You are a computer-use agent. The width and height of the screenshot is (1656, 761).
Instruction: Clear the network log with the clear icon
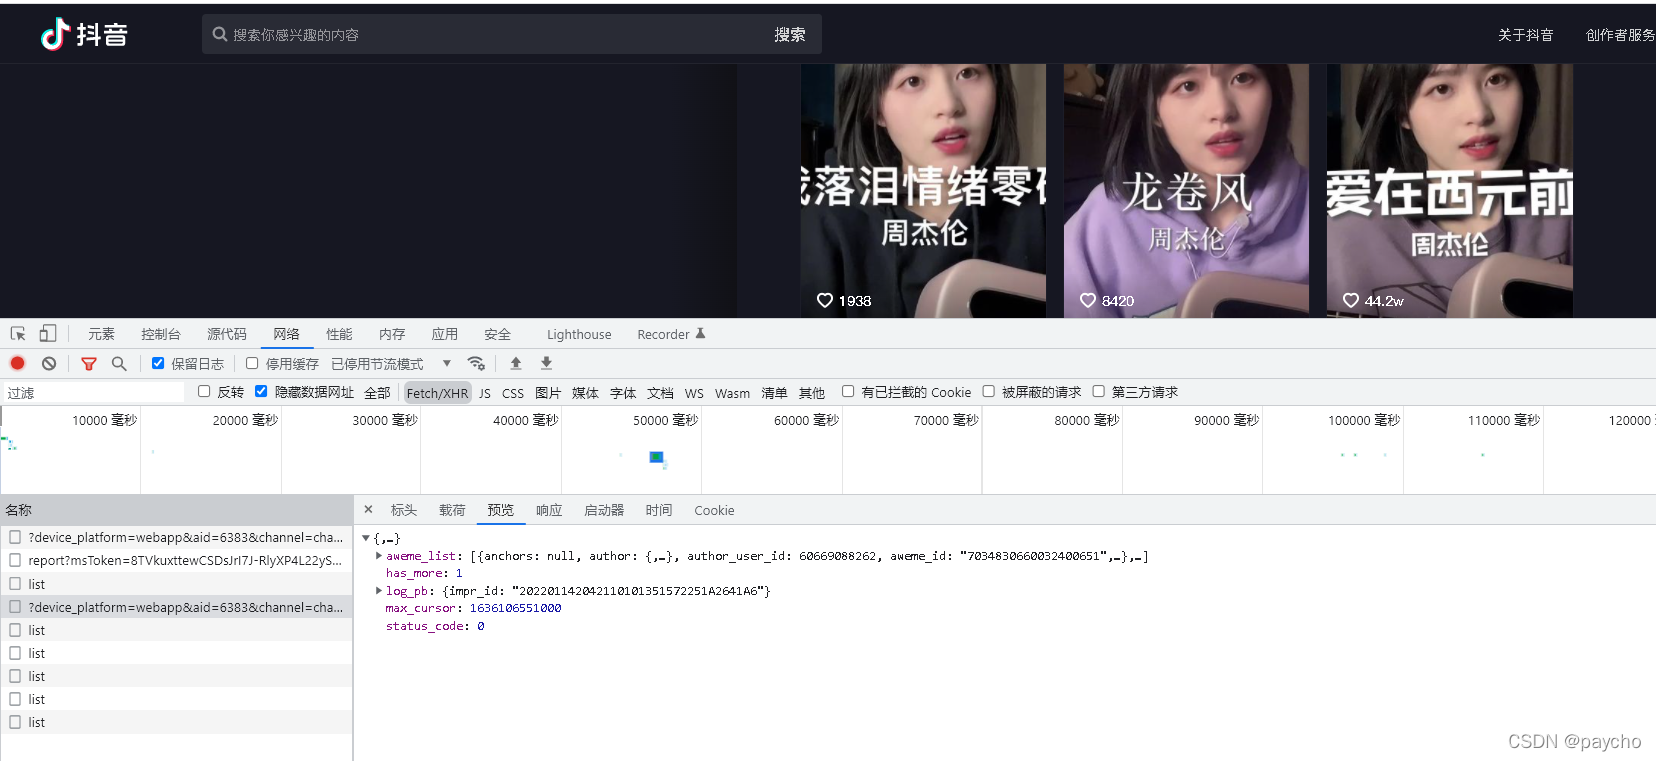click(x=49, y=363)
